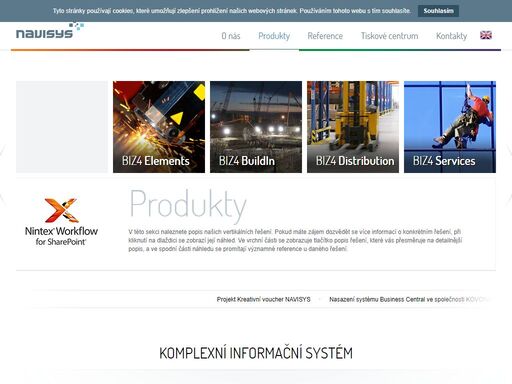Open the Reference menu item
This screenshot has width=512, height=384.
coord(325,36)
